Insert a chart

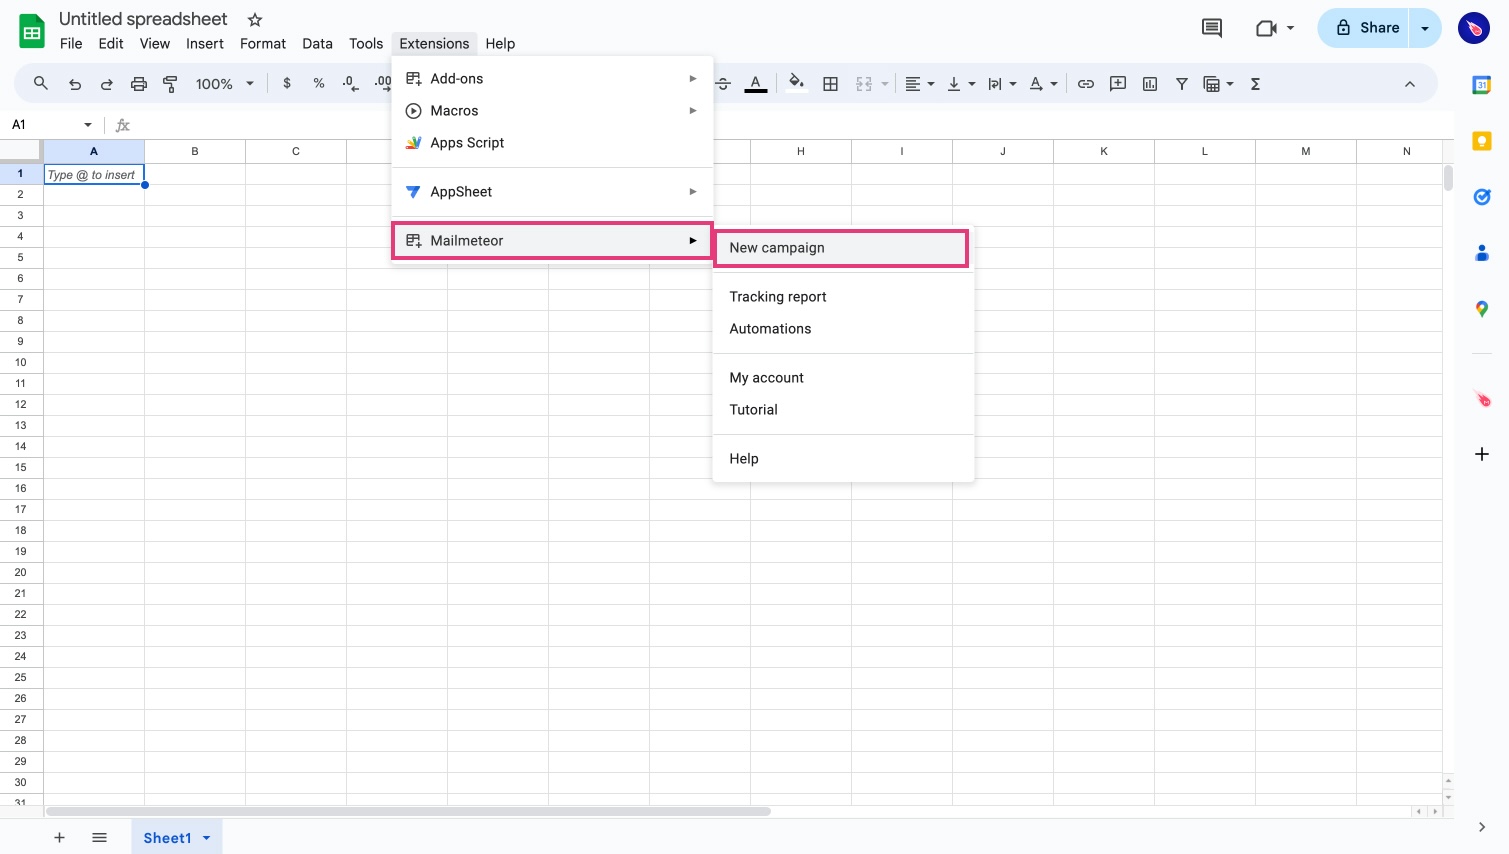click(1150, 84)
